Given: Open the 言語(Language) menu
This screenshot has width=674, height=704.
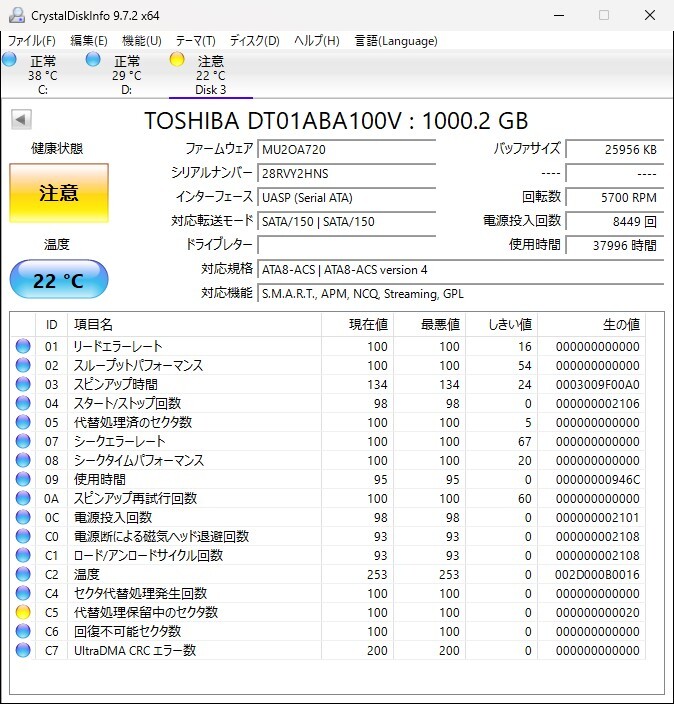Looking at the screenshot, I should [396, 41].
